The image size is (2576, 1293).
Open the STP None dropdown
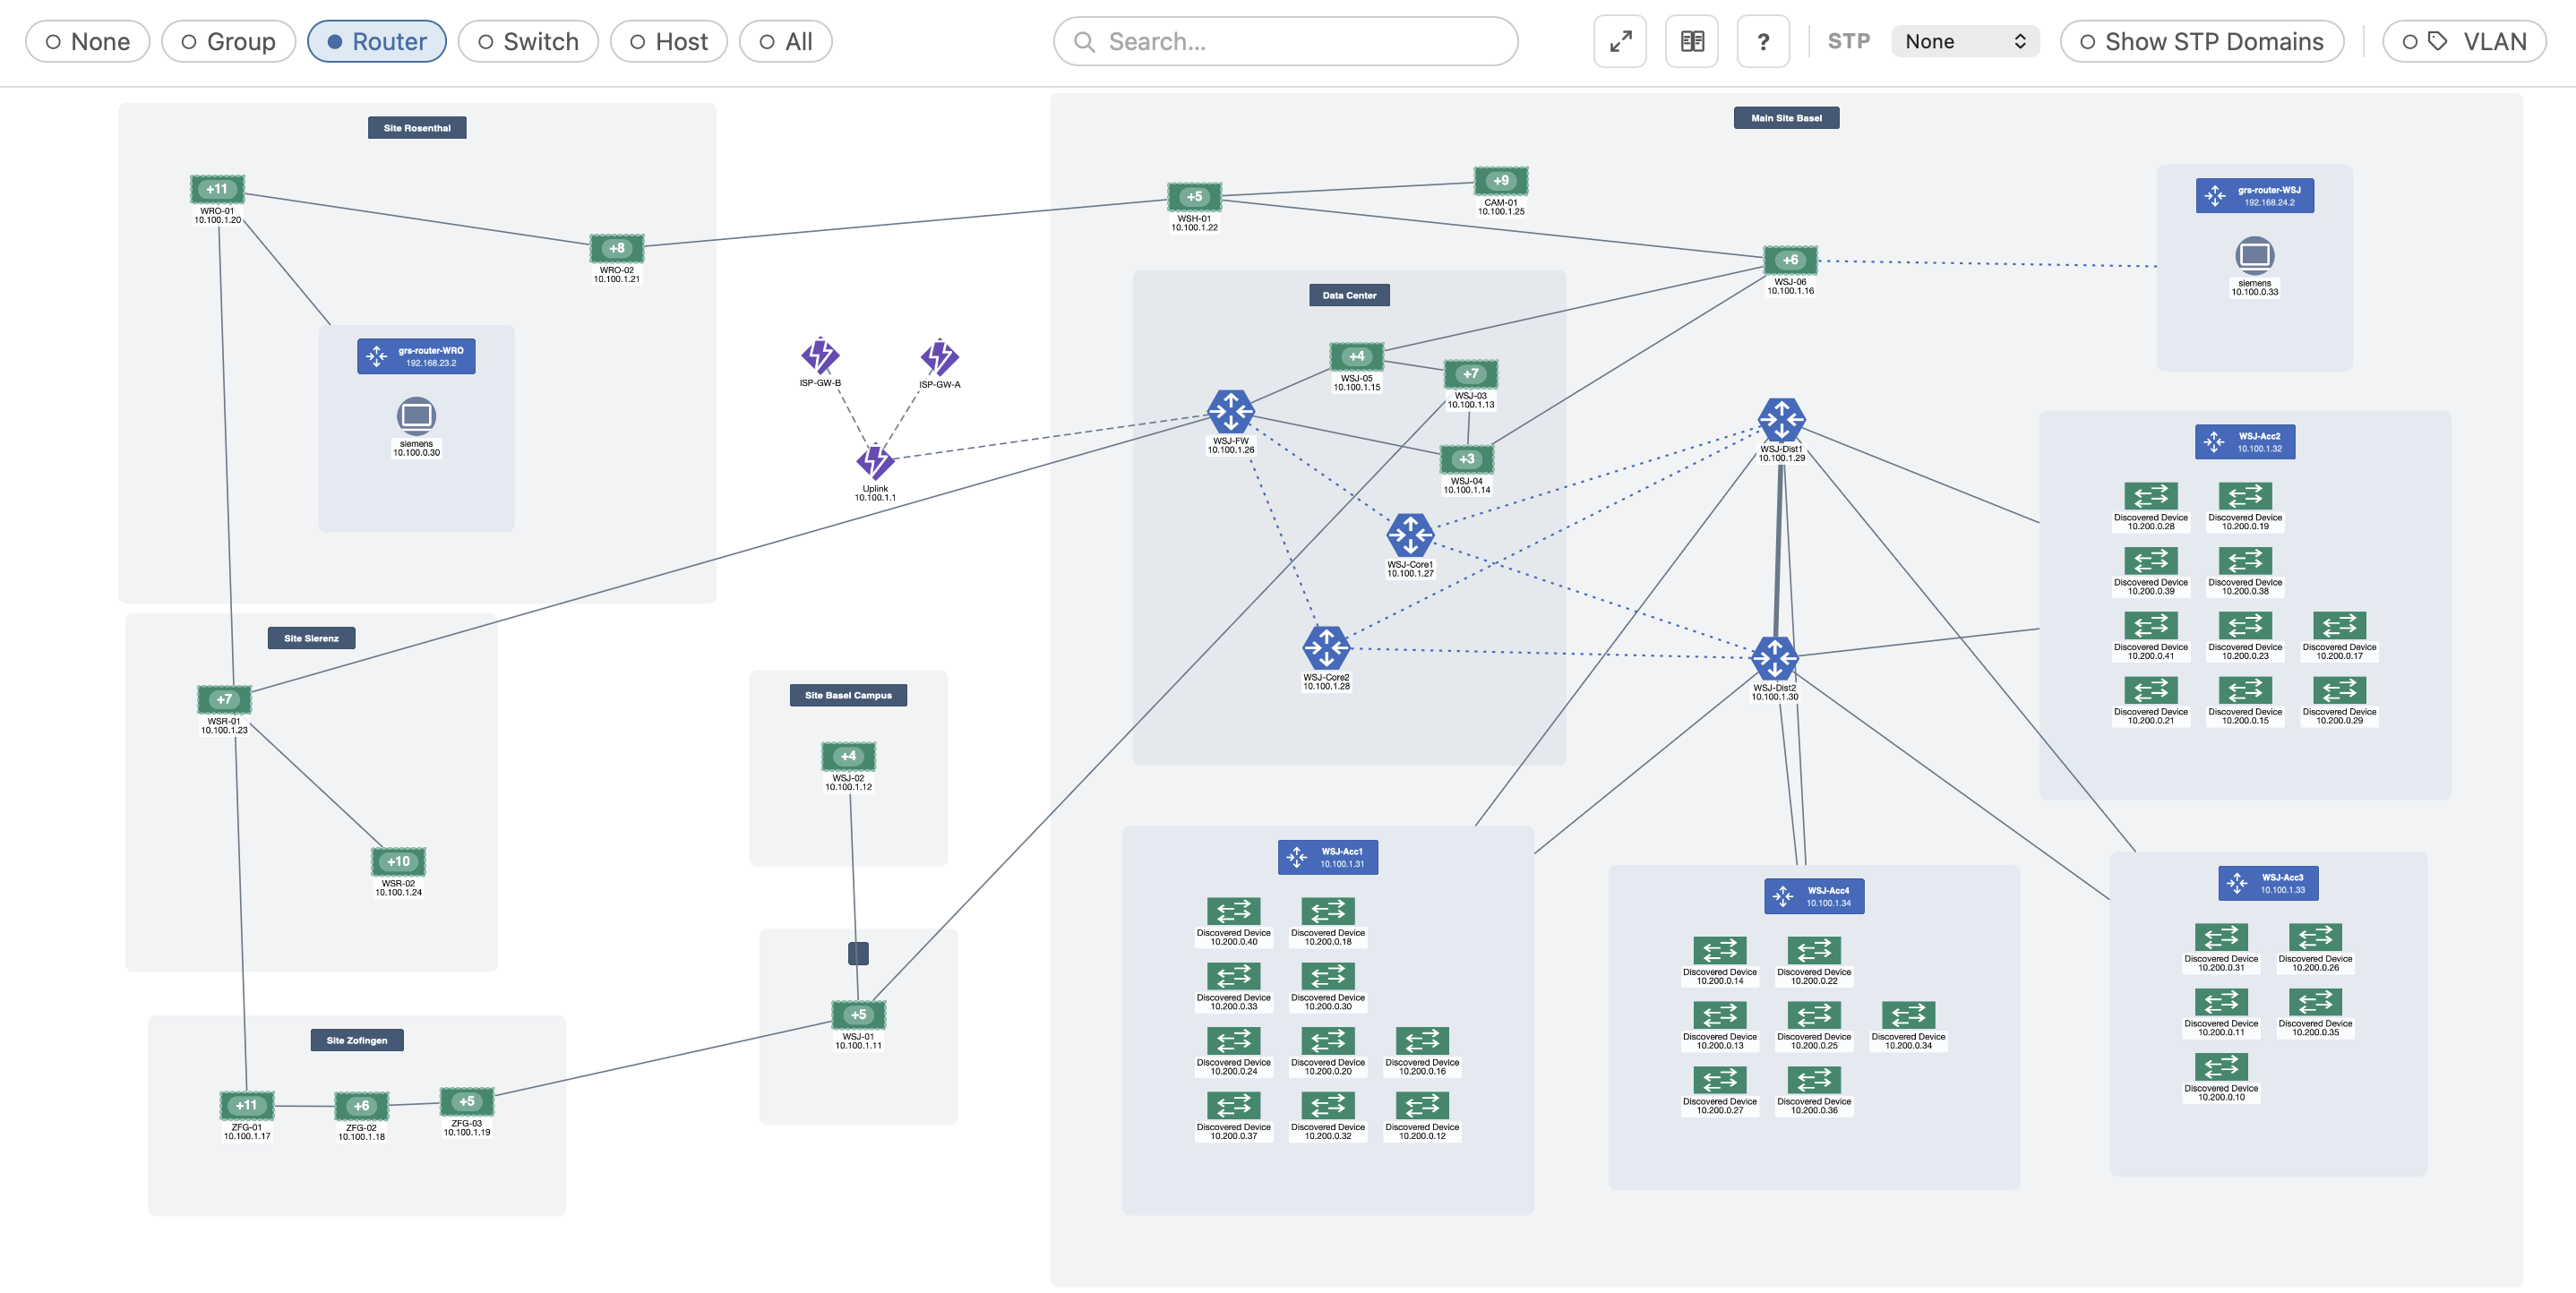coord(1965,41)
